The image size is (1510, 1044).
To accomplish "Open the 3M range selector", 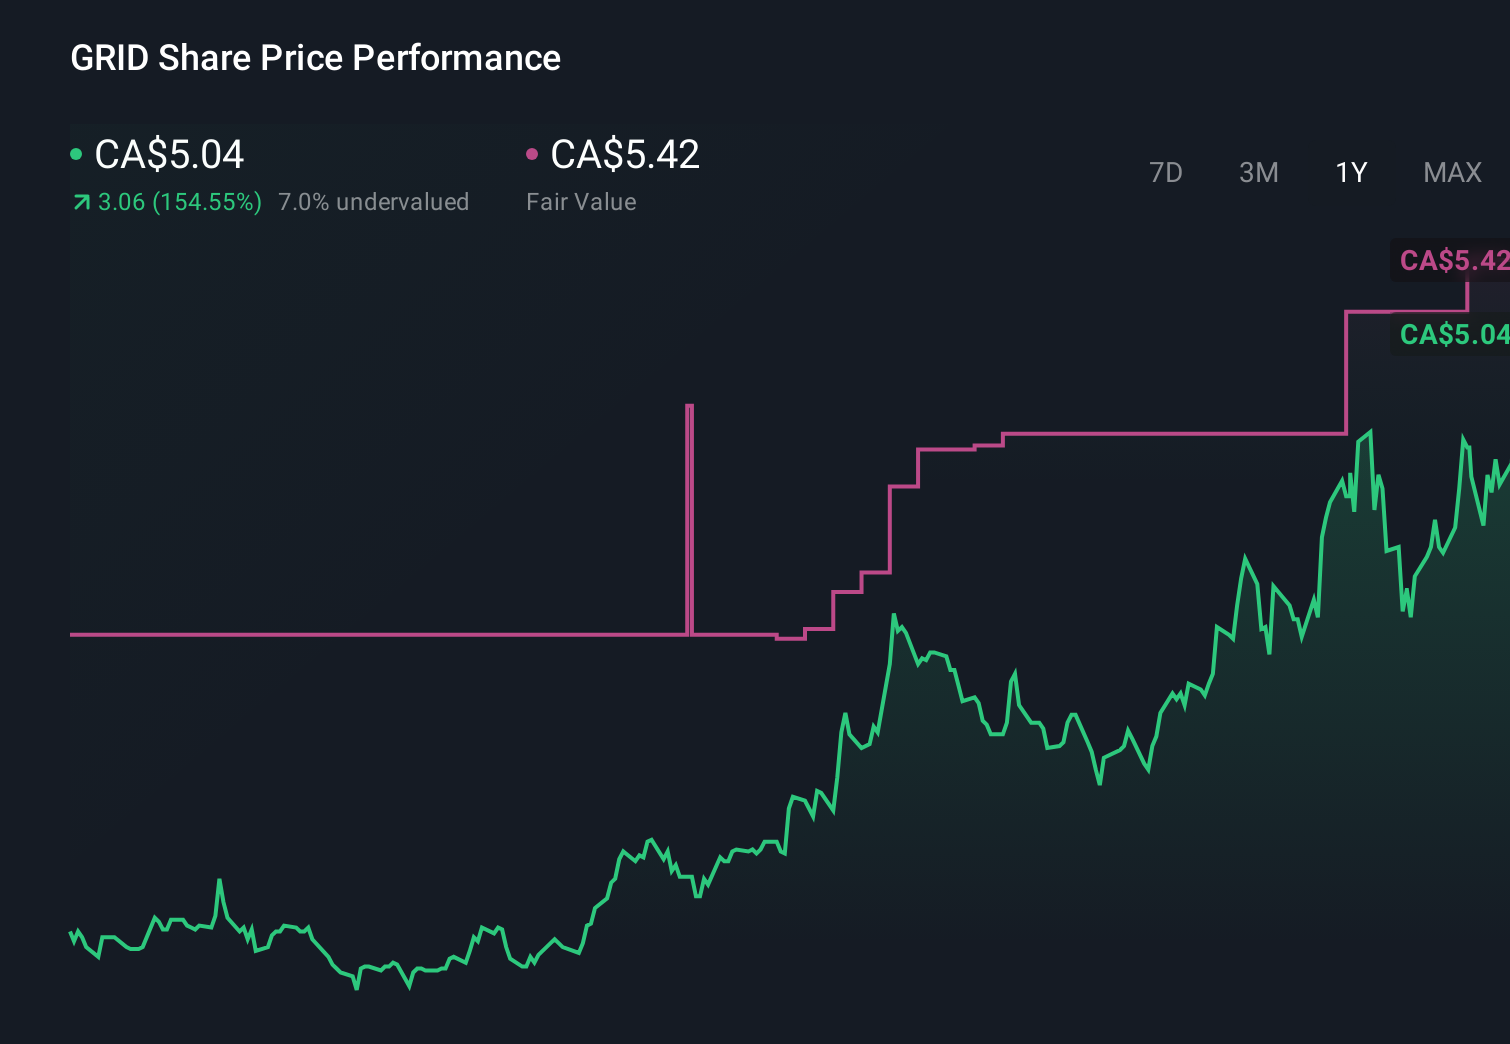I will click(x=1258, y=172).
